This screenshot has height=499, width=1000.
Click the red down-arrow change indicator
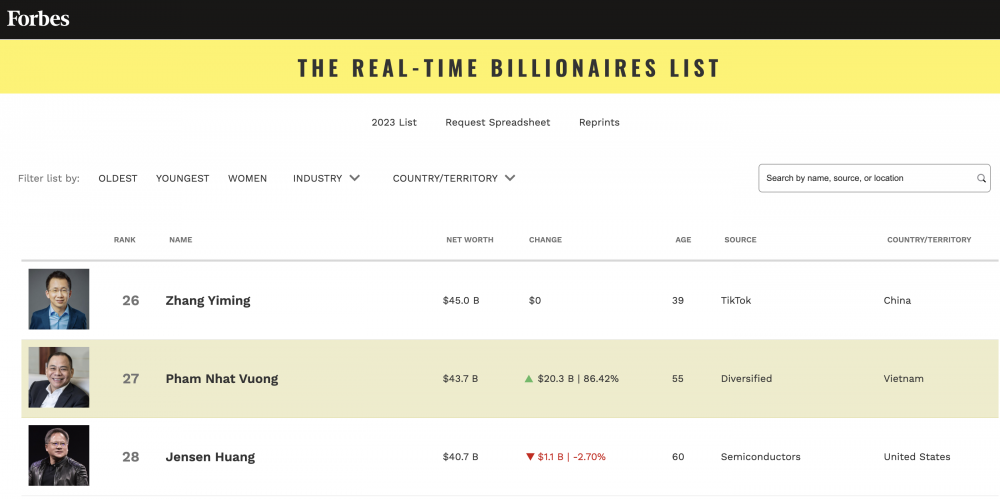529,457
